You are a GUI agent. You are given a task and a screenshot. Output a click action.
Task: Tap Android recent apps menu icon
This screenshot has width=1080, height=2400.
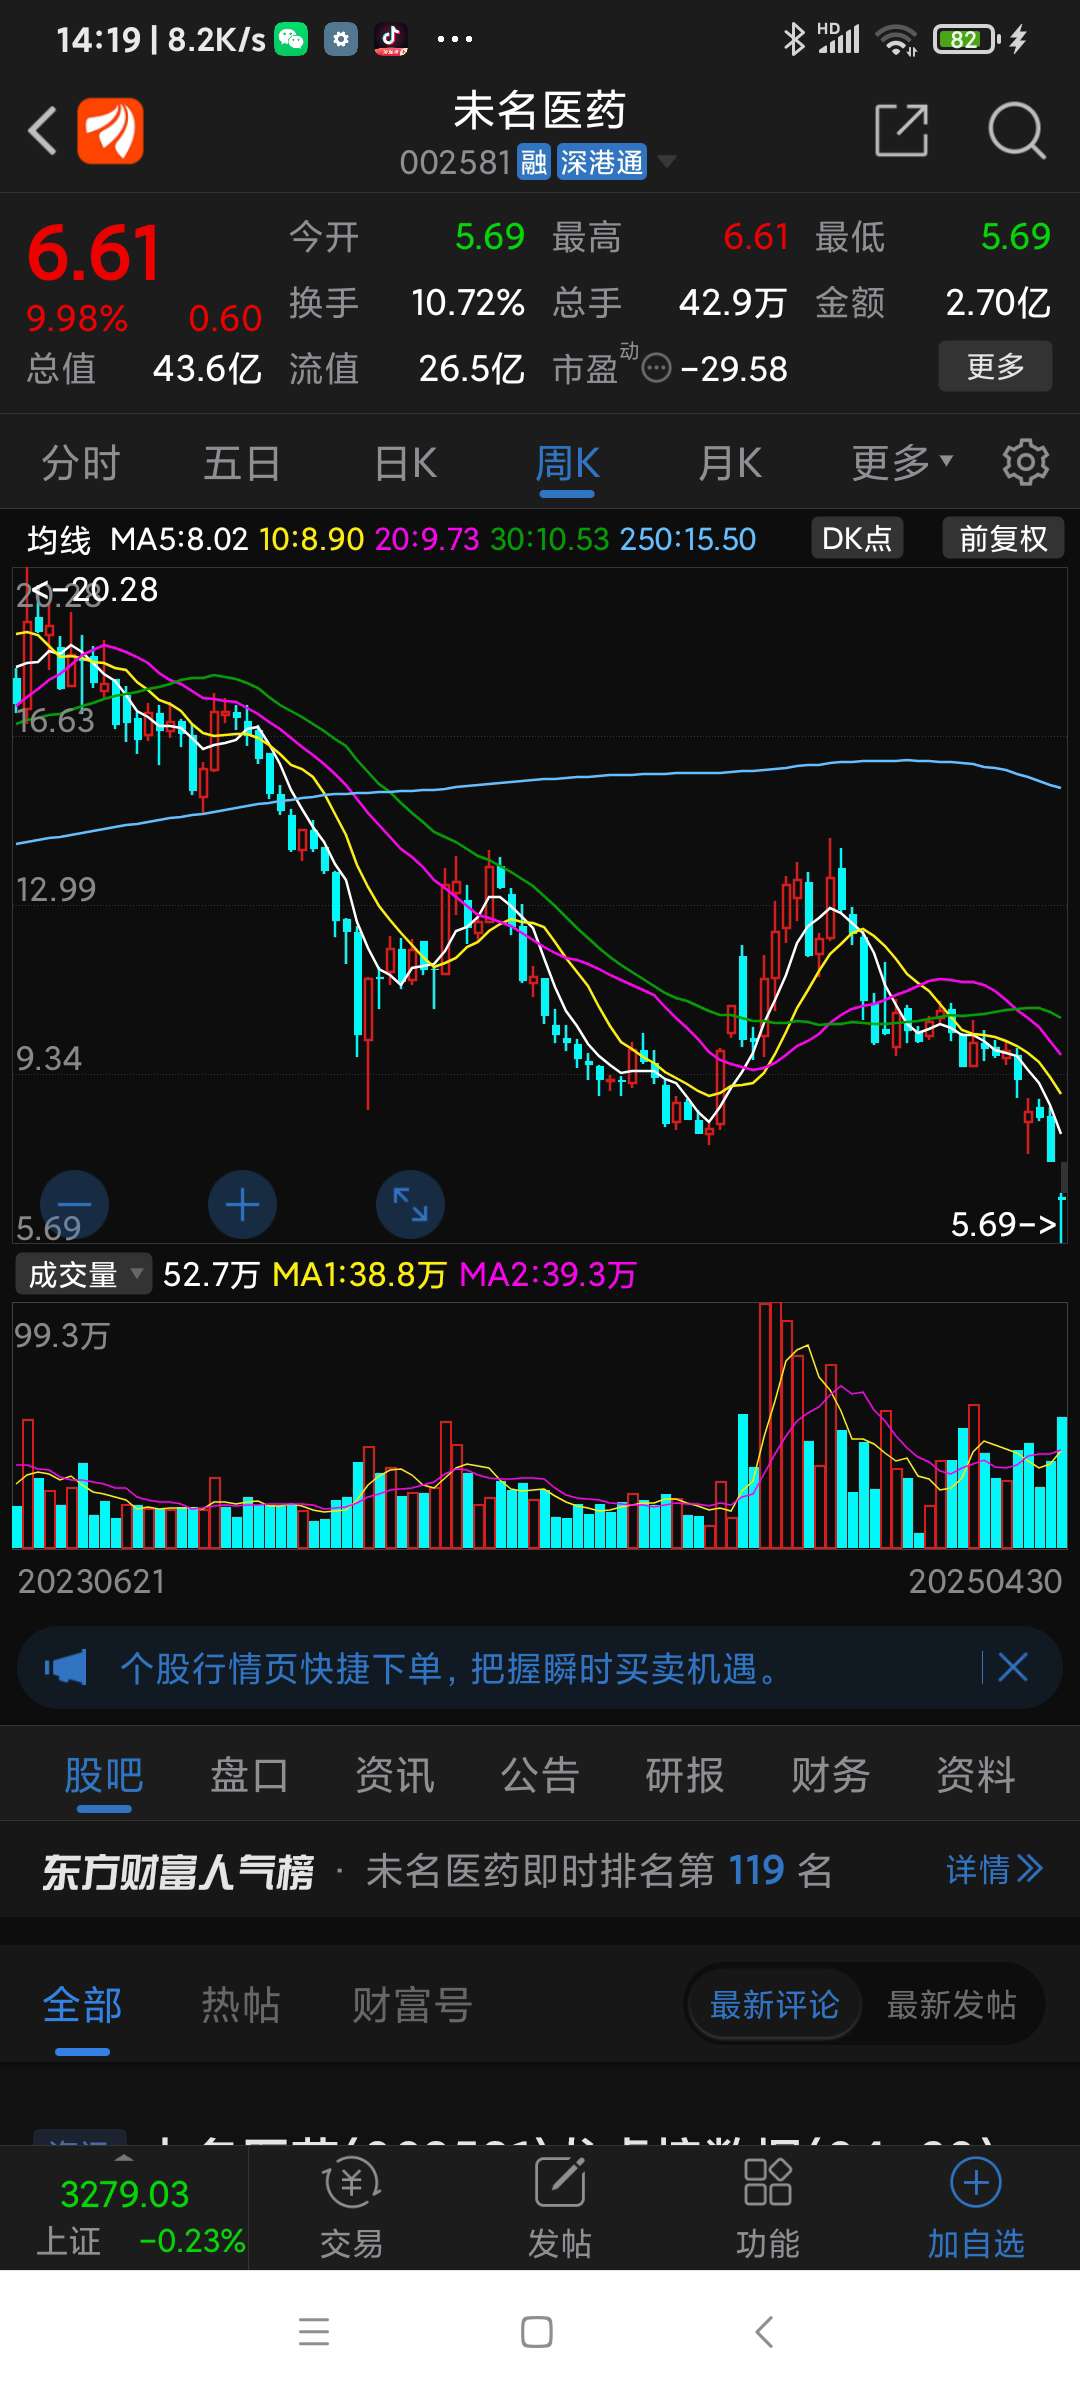pos(314,2332)
